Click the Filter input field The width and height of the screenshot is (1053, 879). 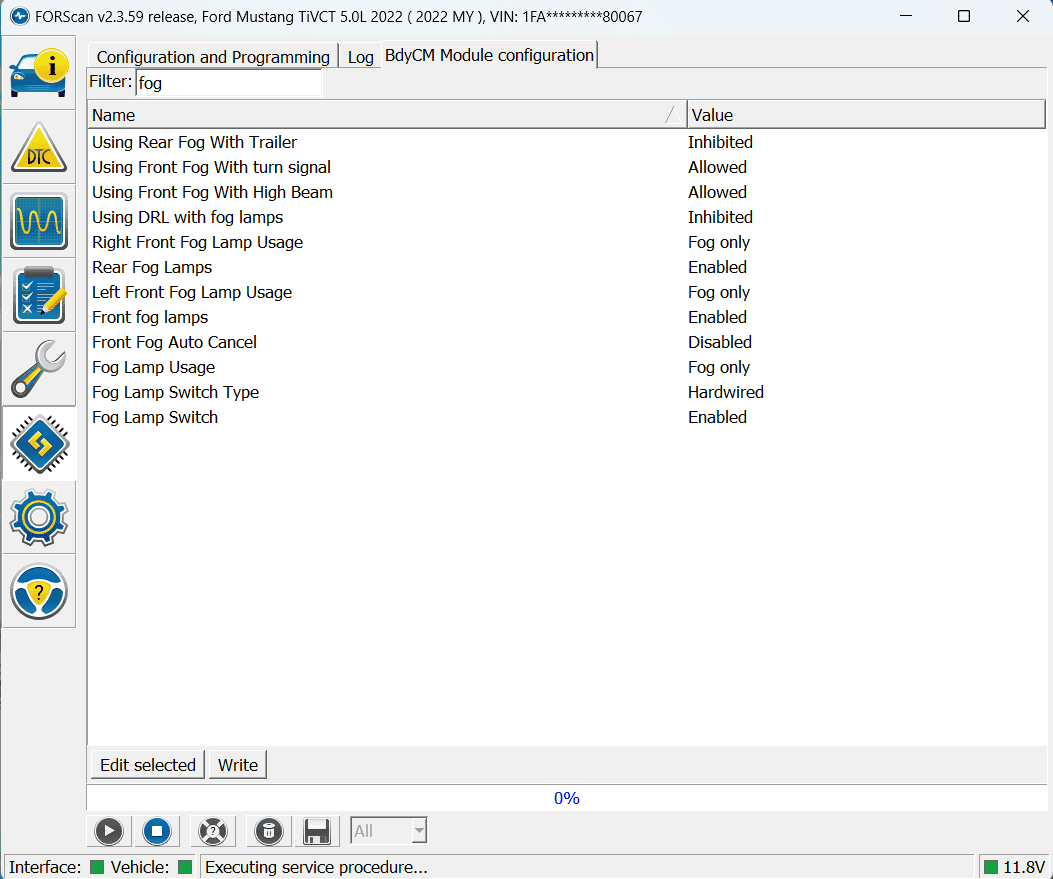coord(228,83)
